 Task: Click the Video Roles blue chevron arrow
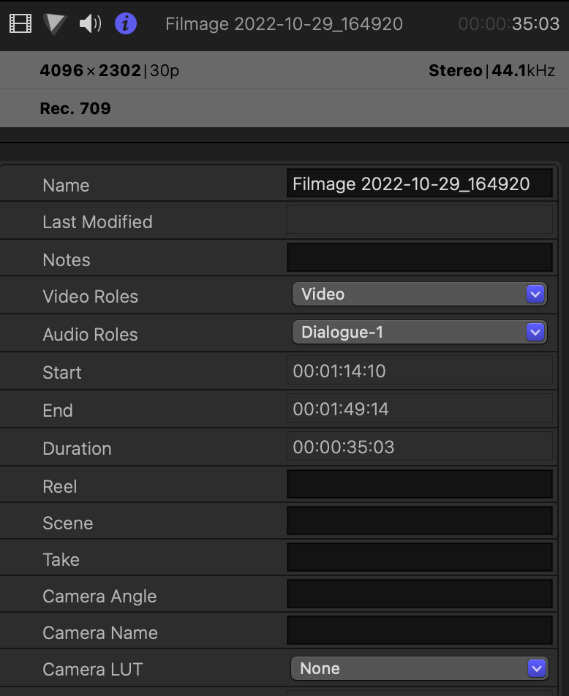point(535,294)
